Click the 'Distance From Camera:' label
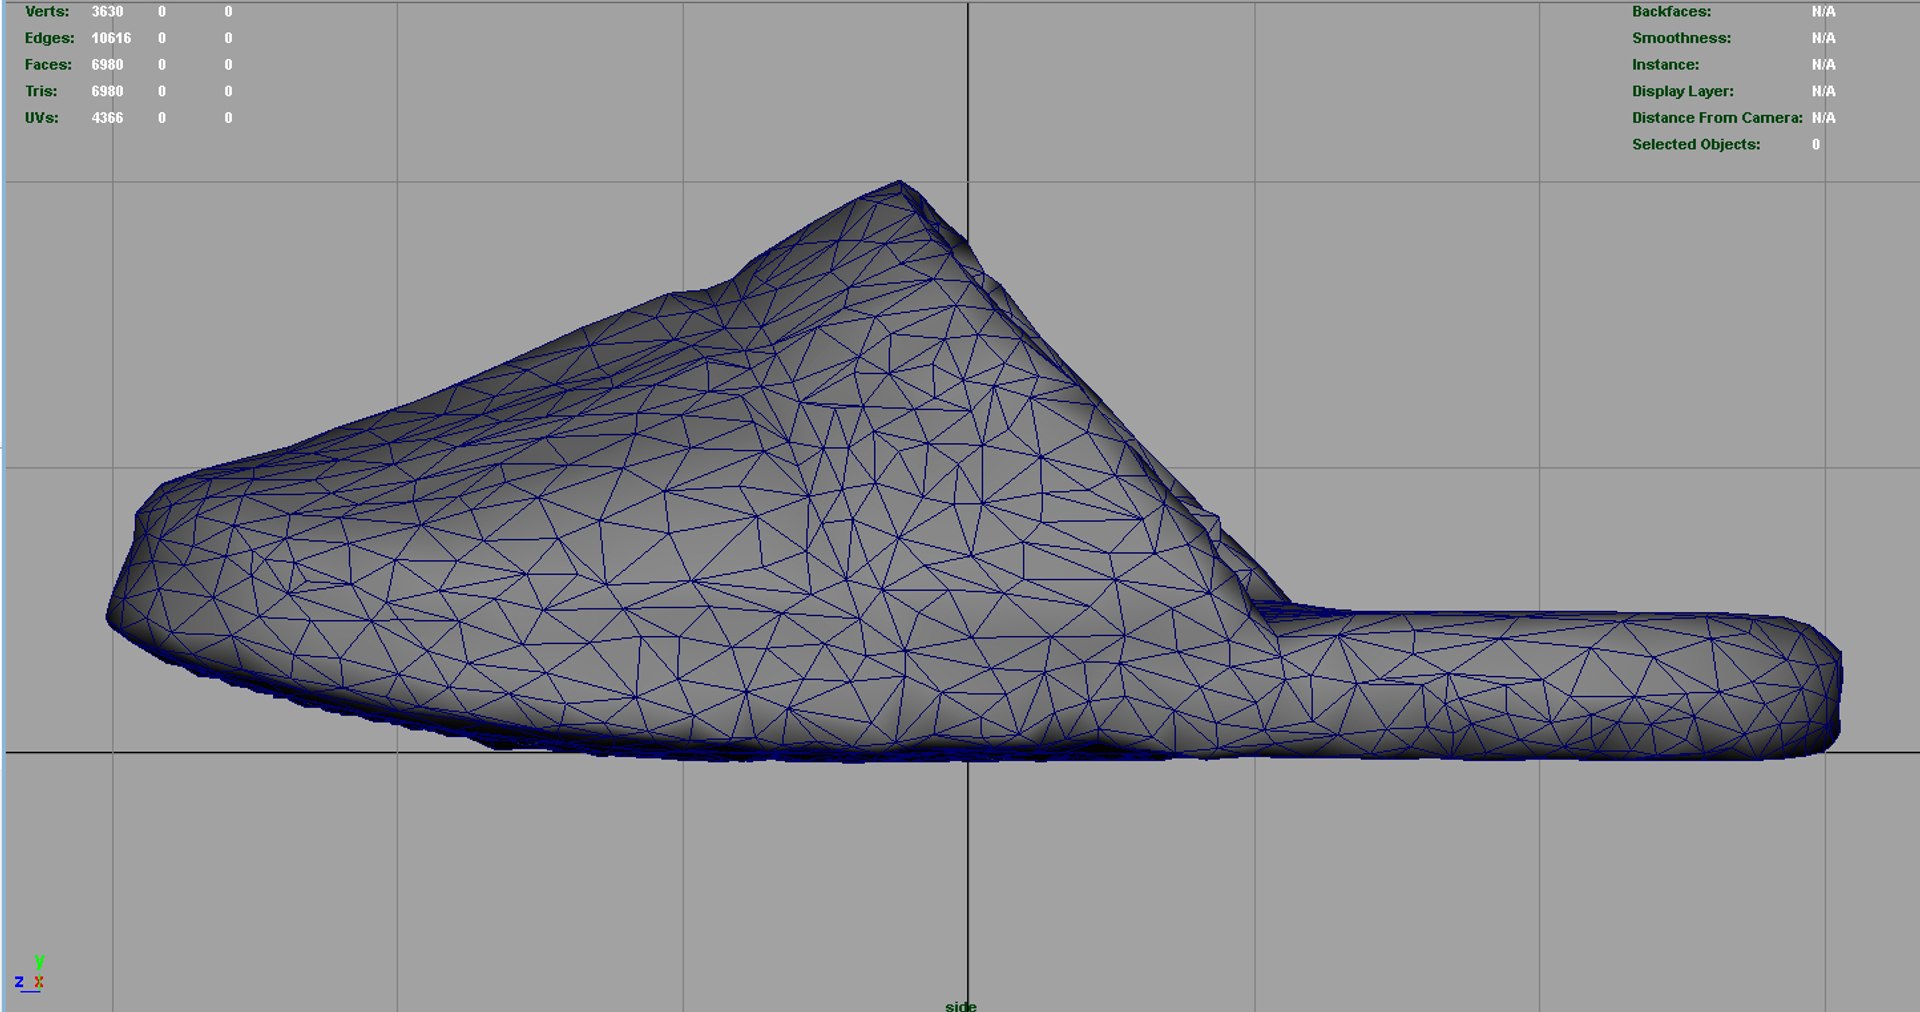The width and height of the screenshot is (1920, 1012). [1717, 118]
